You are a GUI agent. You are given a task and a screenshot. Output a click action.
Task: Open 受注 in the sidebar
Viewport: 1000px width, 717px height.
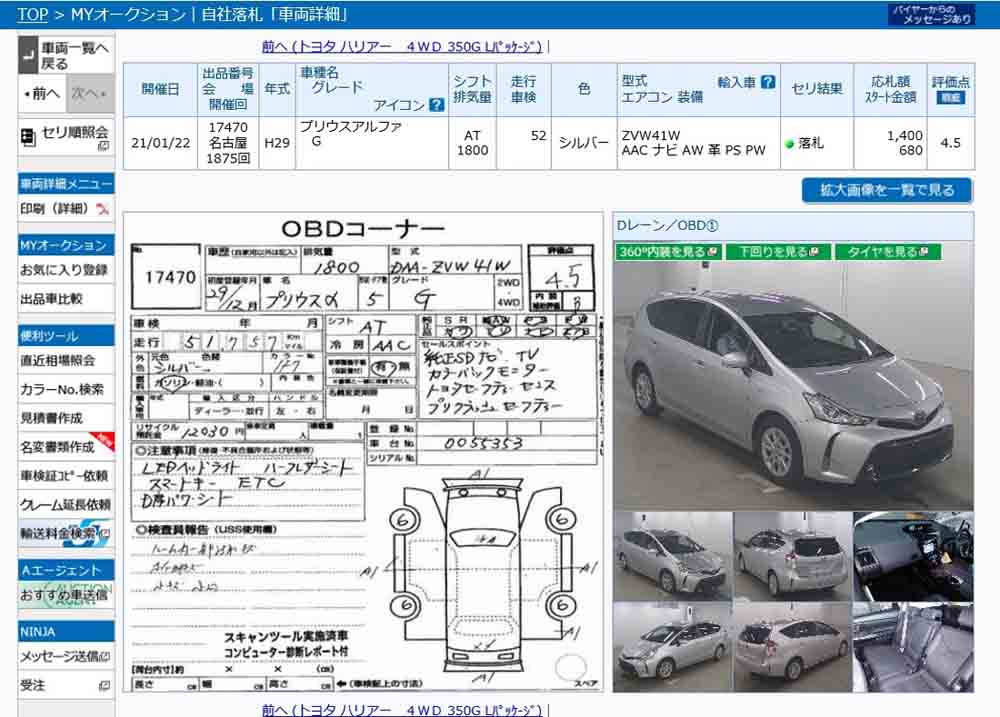66,685
